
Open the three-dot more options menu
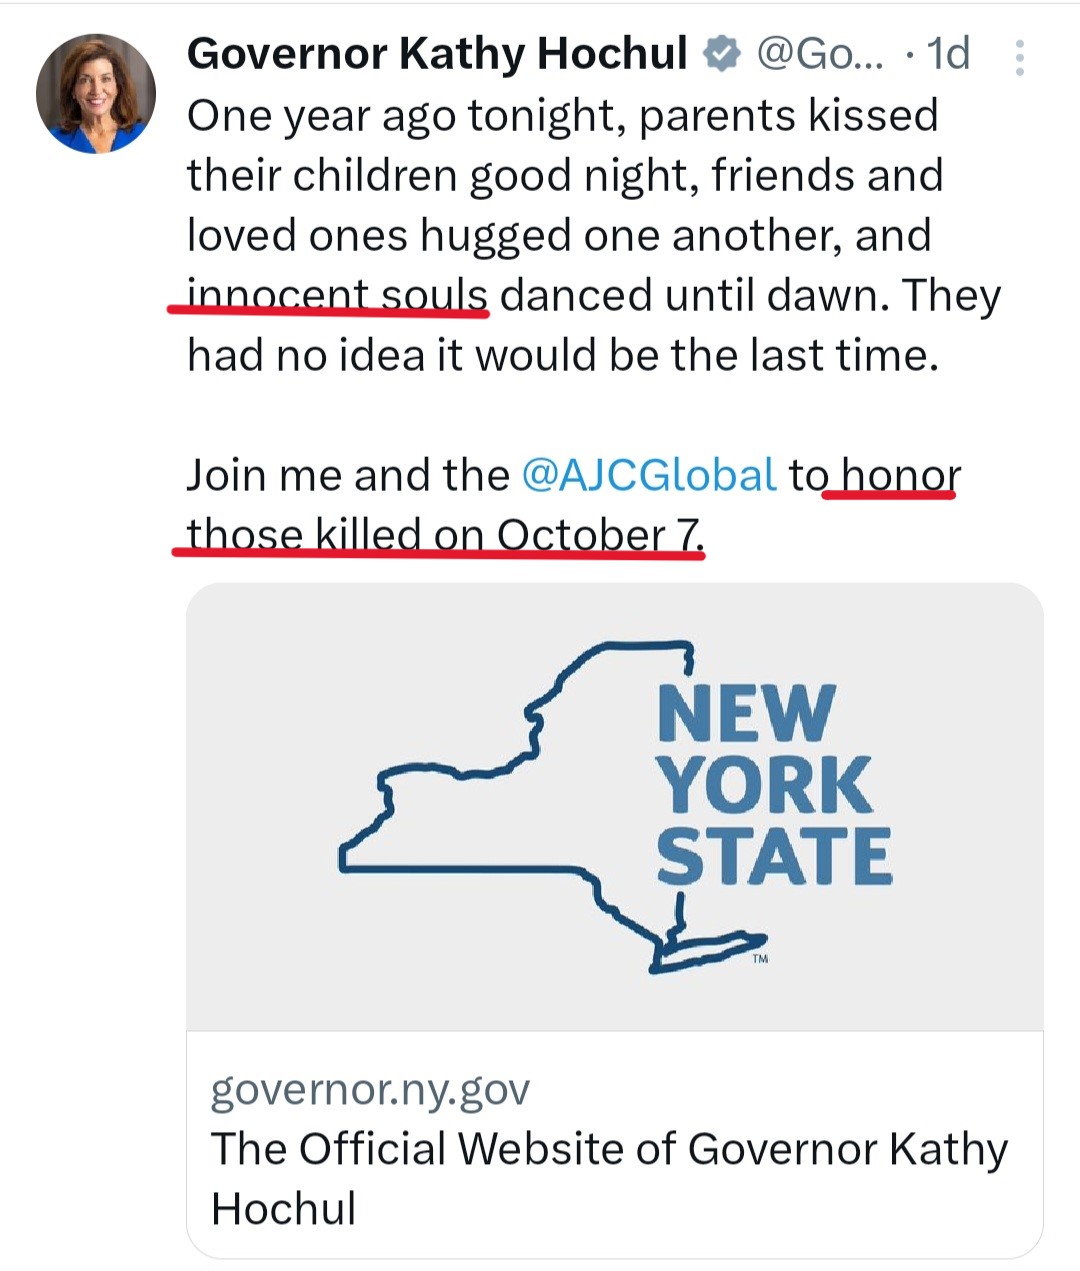pyautogui.click(x=1019, y=58)
